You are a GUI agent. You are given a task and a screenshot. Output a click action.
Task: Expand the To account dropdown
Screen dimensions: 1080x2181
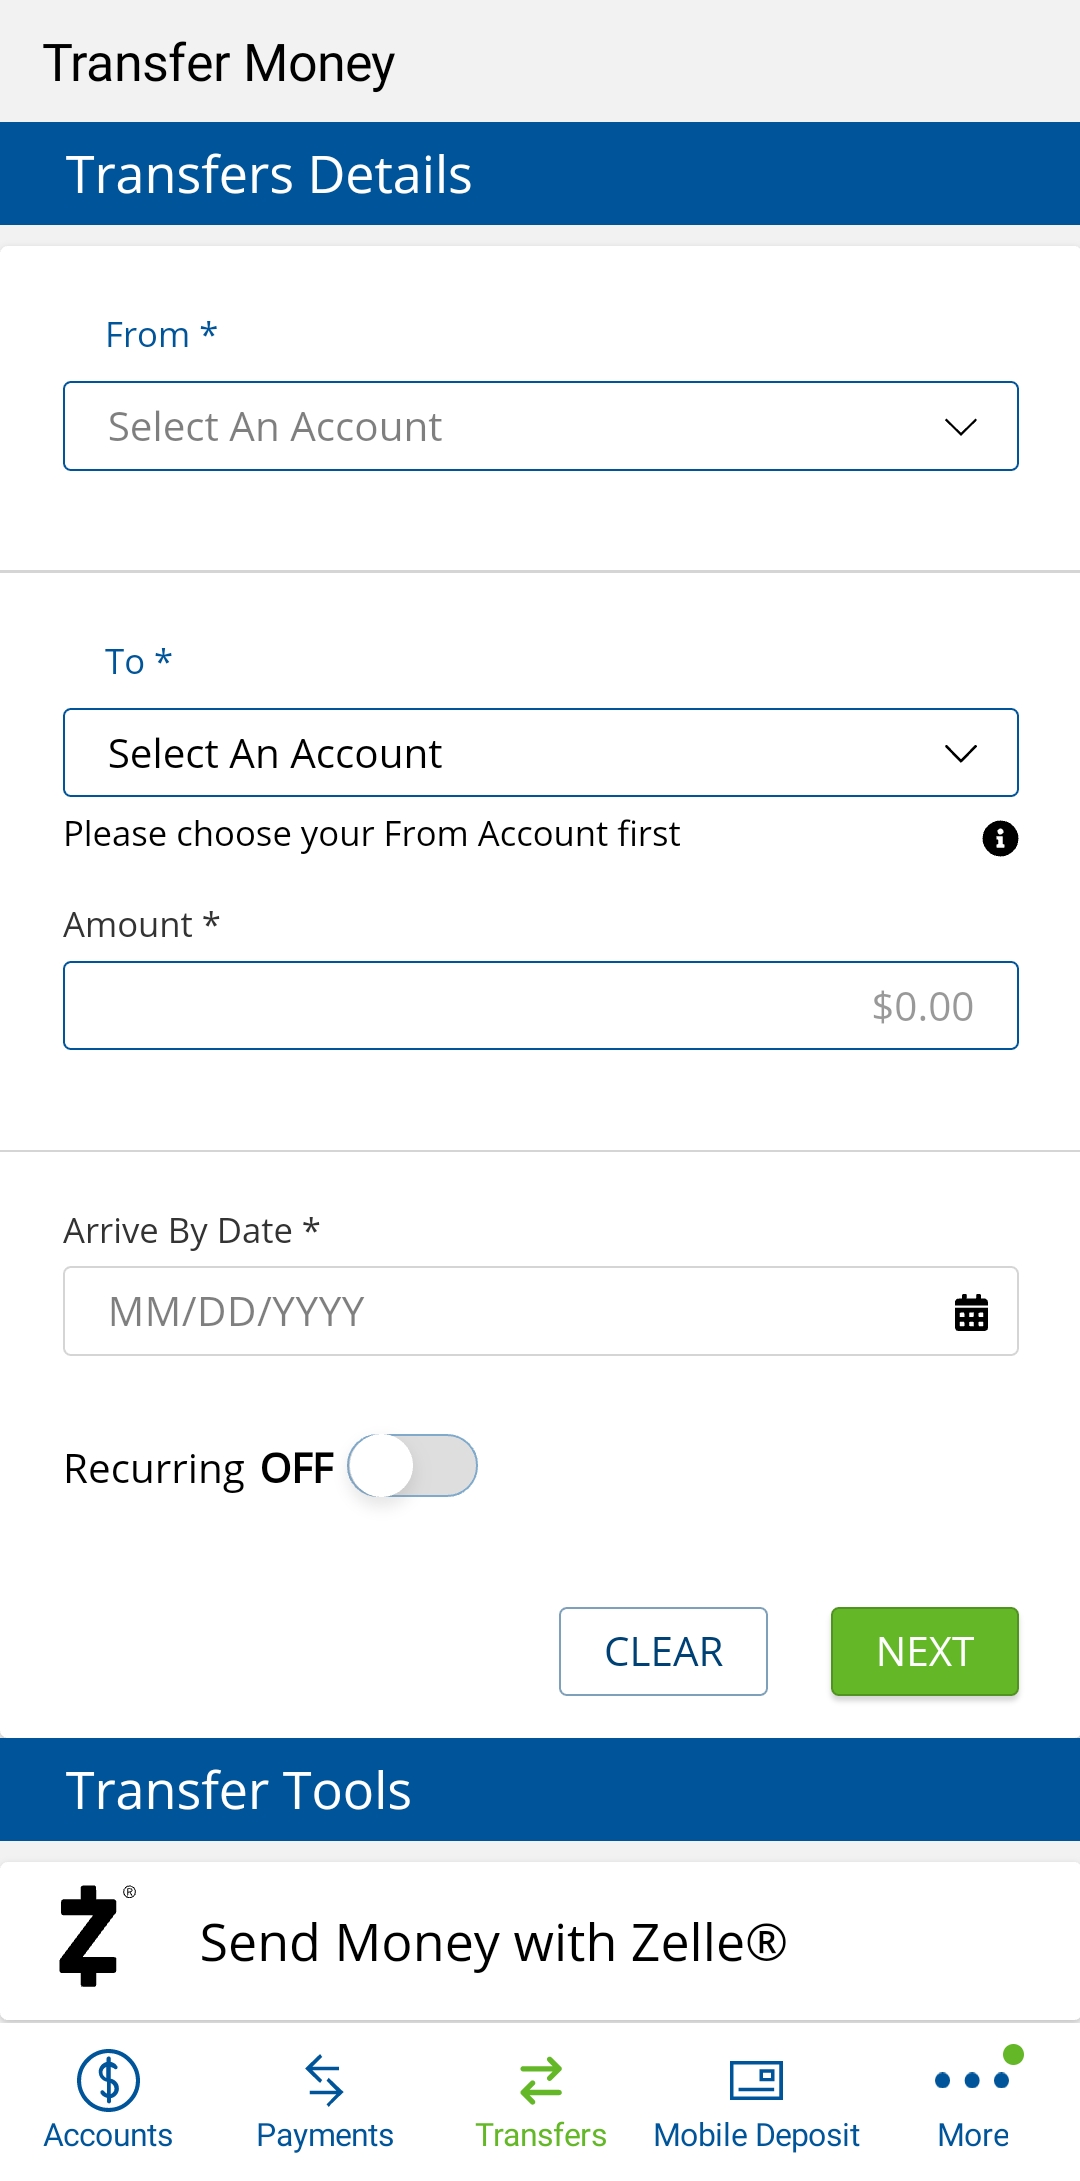pos(541,753)
